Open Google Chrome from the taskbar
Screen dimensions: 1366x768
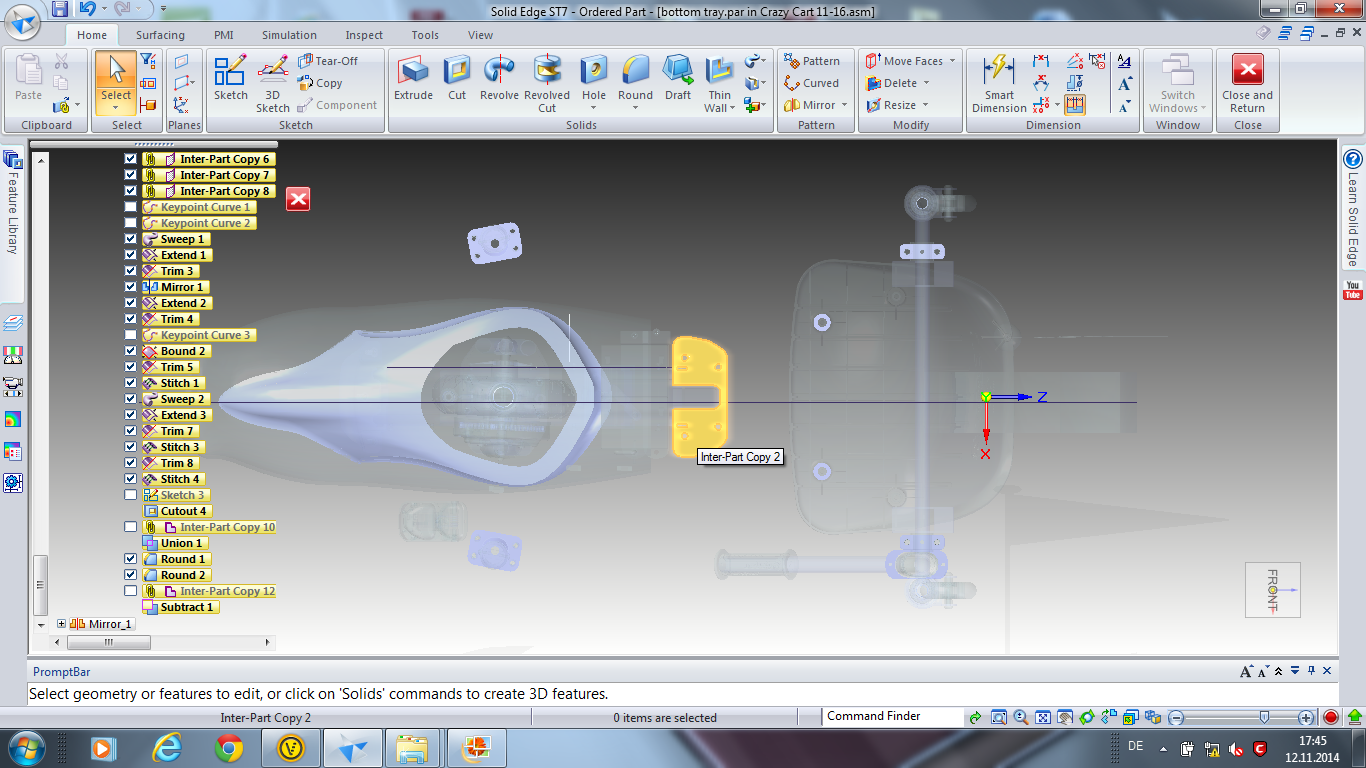(x=229, y=748)
